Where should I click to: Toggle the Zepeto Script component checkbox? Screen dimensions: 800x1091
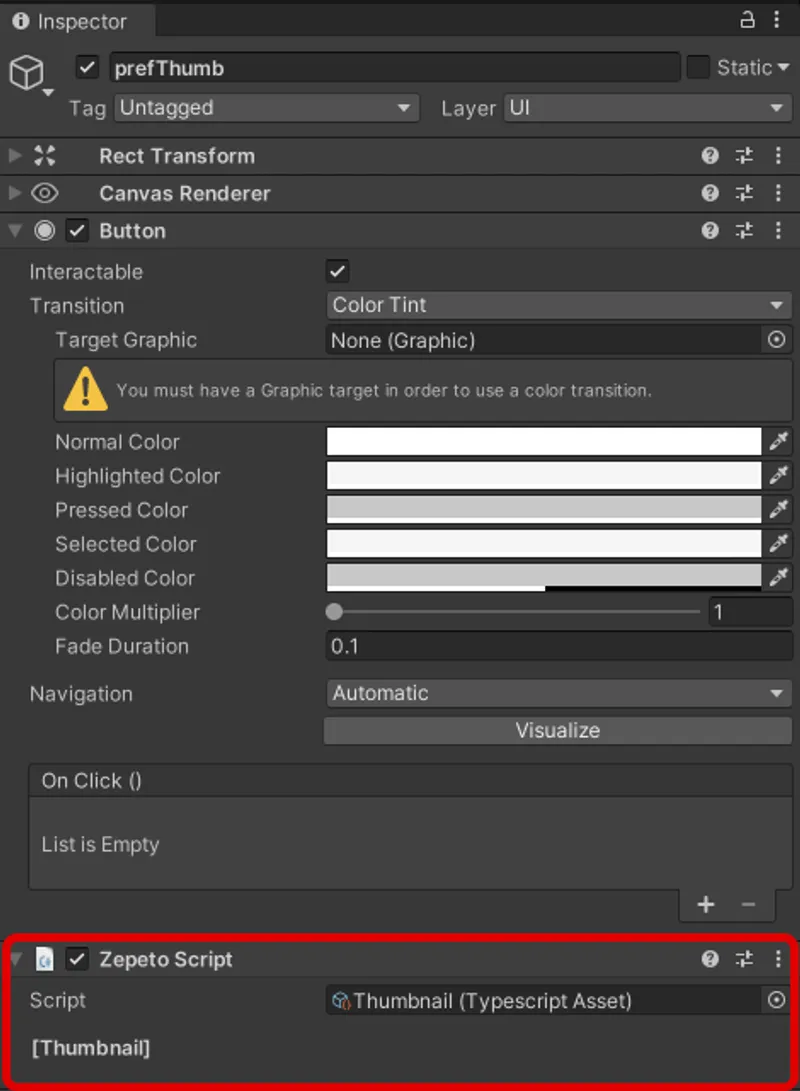point(77,959)
